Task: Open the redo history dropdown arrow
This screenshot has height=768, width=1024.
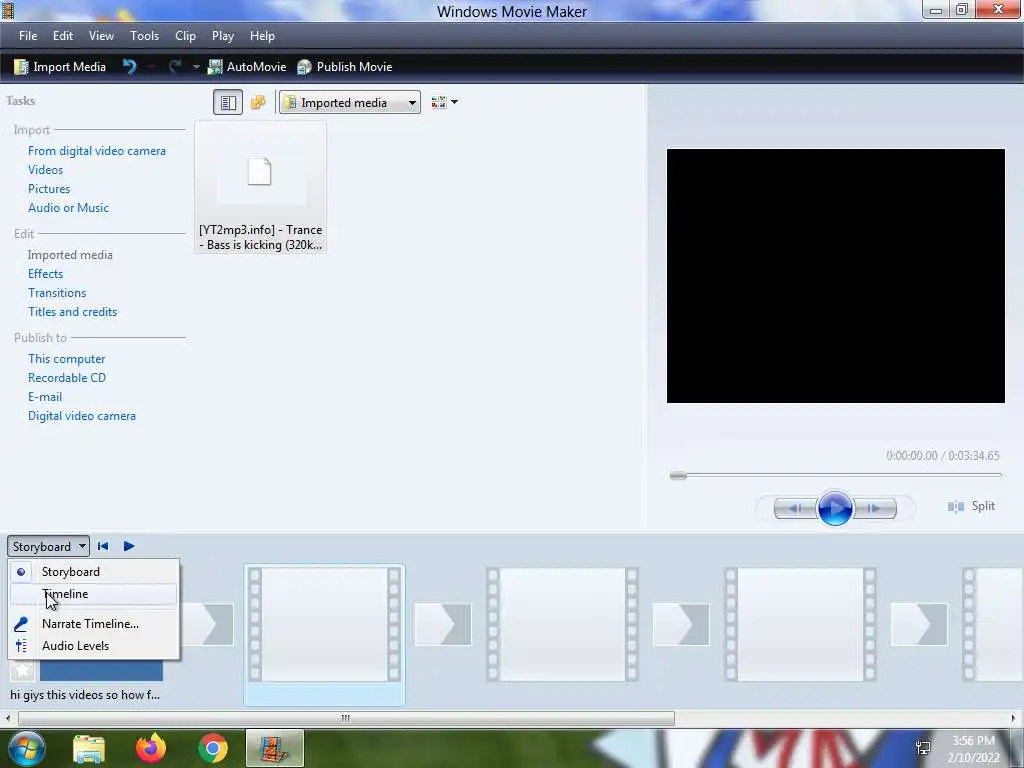Action: pyautogui.click(x=195, y=67)
